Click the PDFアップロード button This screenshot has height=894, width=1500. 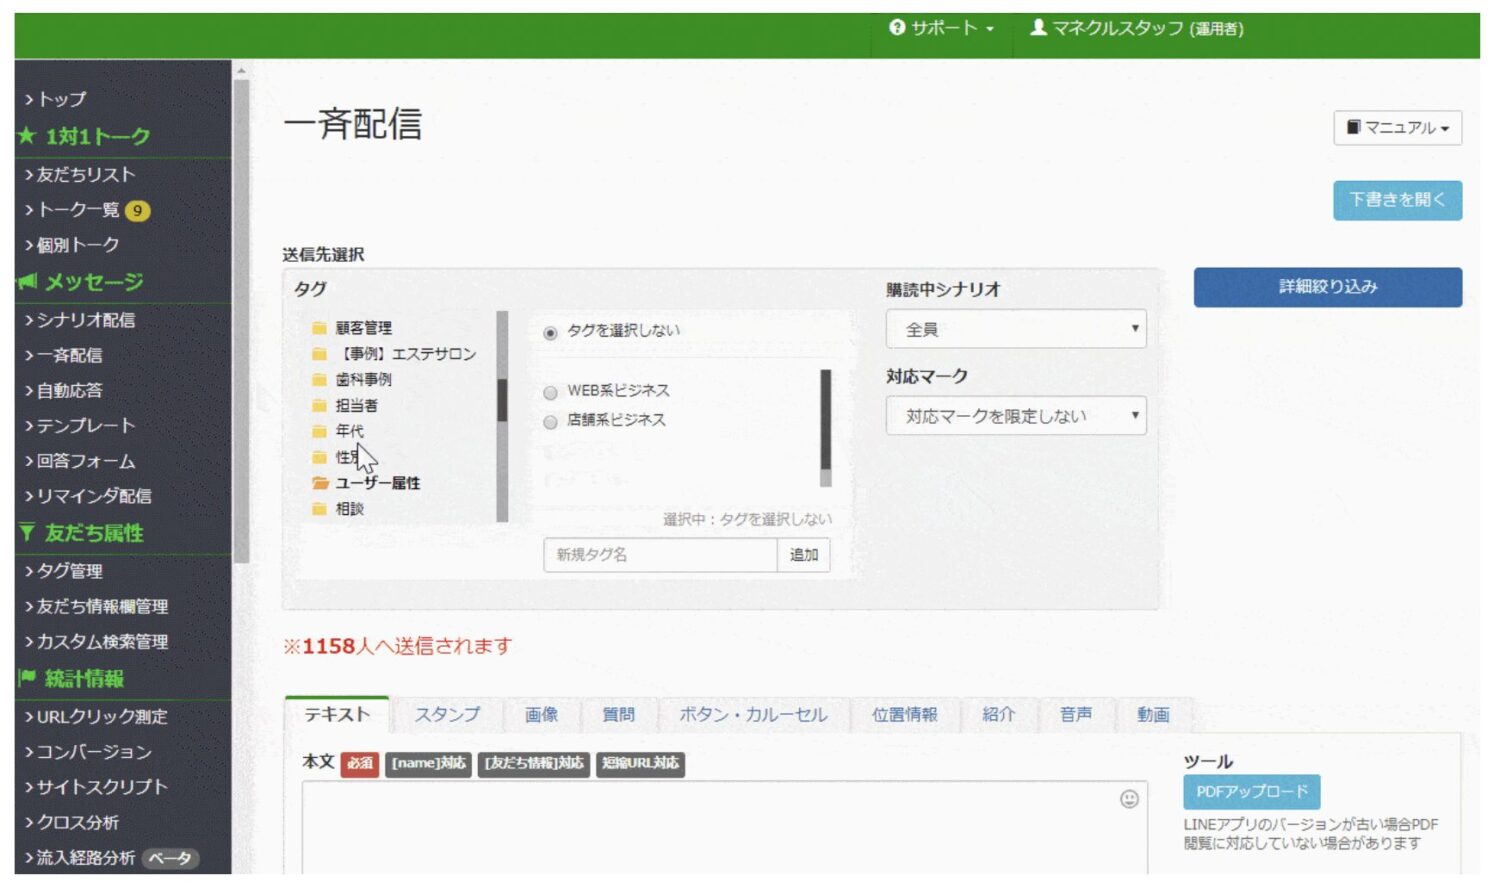(x=1251, y=792)
